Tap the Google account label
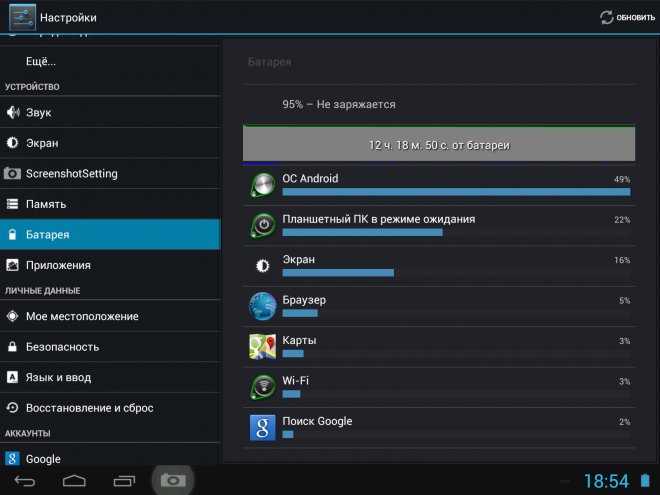 [x=43, y=459]
